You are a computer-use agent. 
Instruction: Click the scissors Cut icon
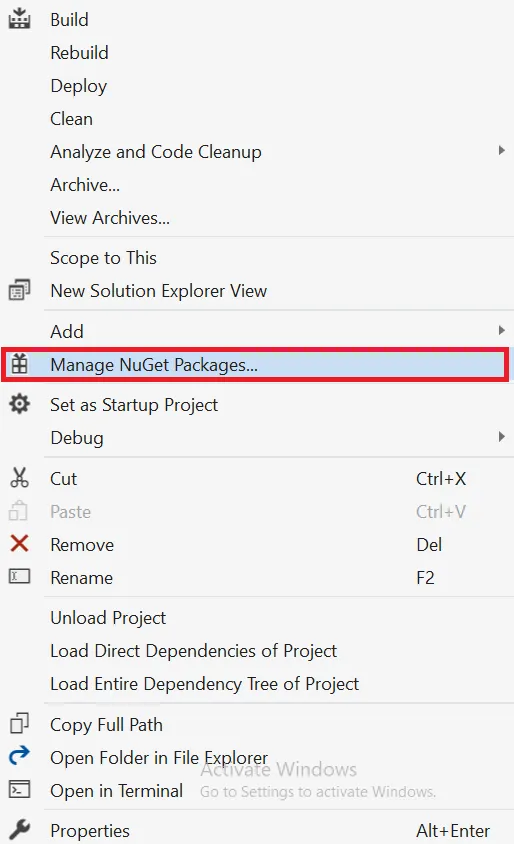point(19,478)
